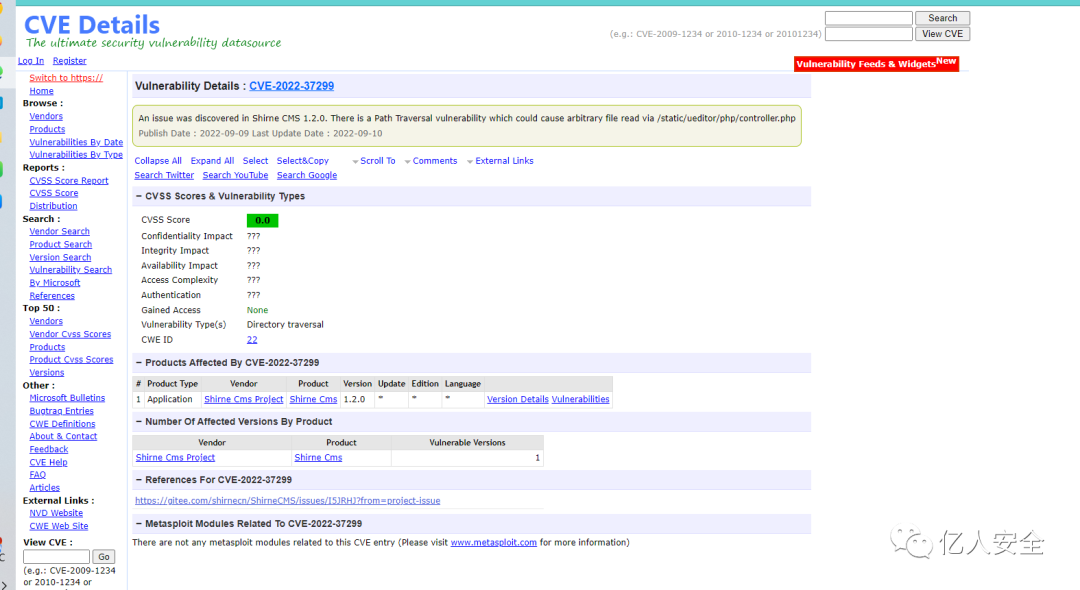This screenshot has height=590, width=1080.
Task: Open Vulnerability Feeds & Widgets banner
Action: [876, 63]
